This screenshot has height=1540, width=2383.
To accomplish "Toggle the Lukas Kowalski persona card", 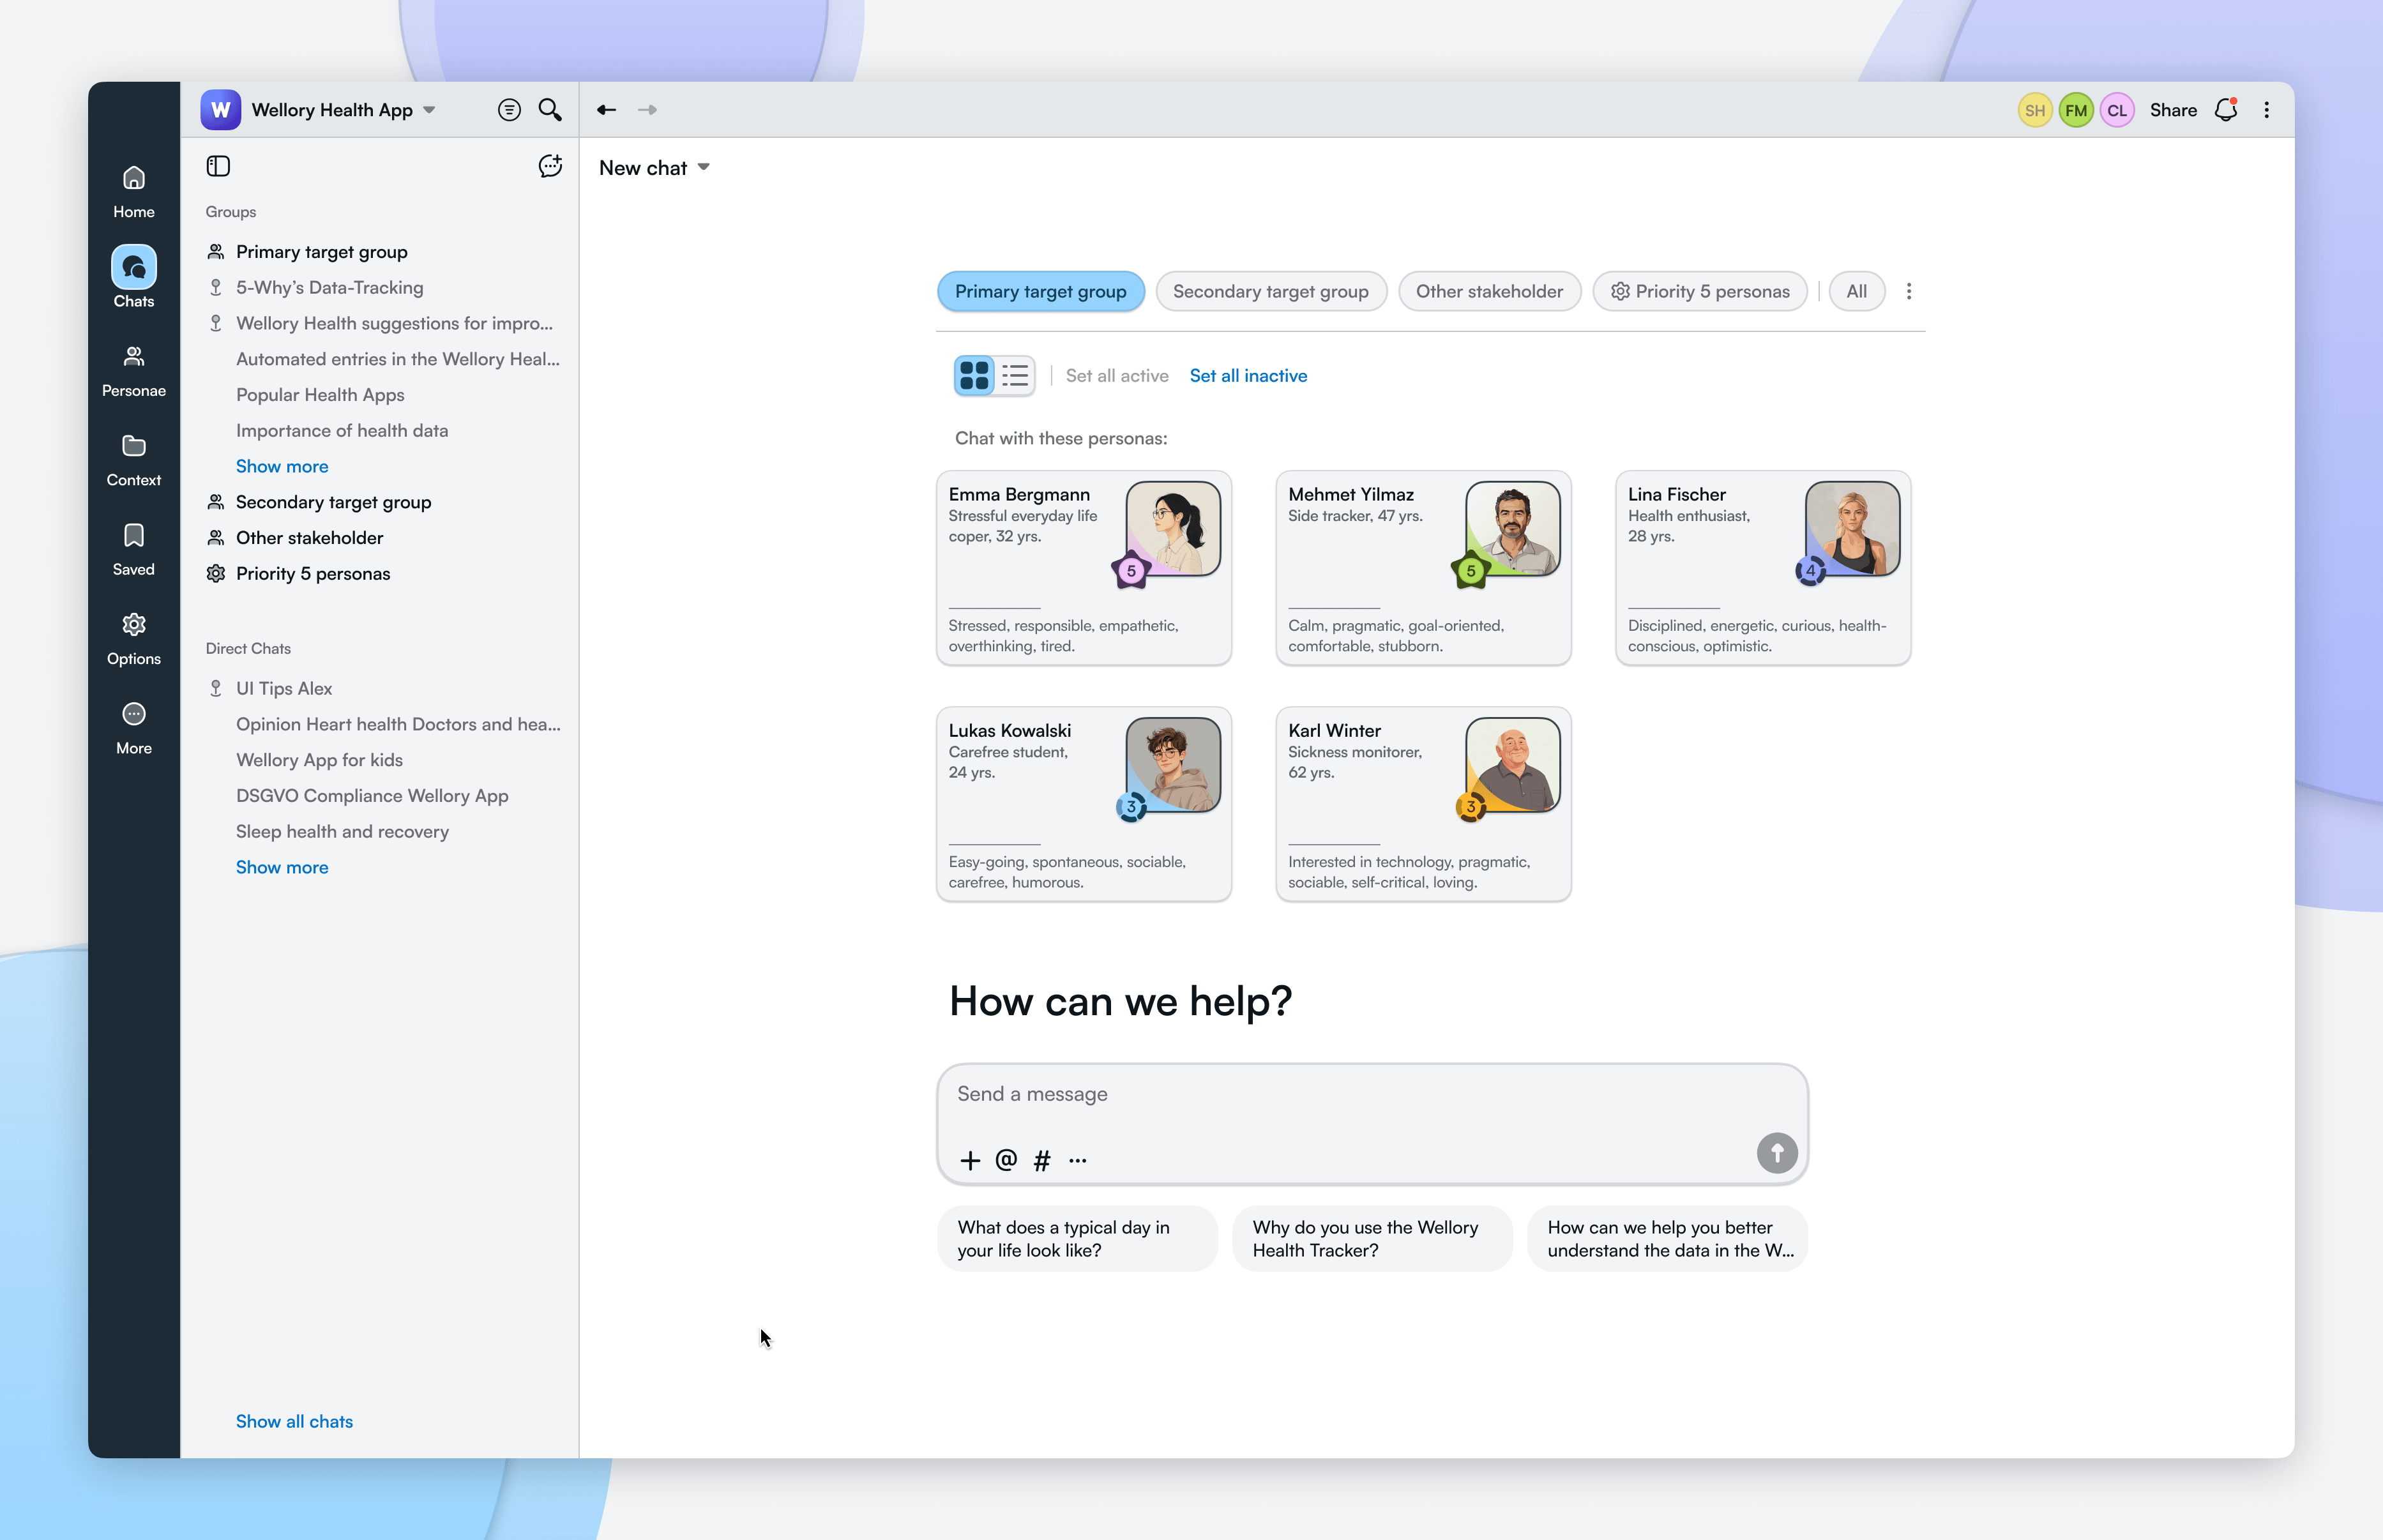I will pos(1084,804).
